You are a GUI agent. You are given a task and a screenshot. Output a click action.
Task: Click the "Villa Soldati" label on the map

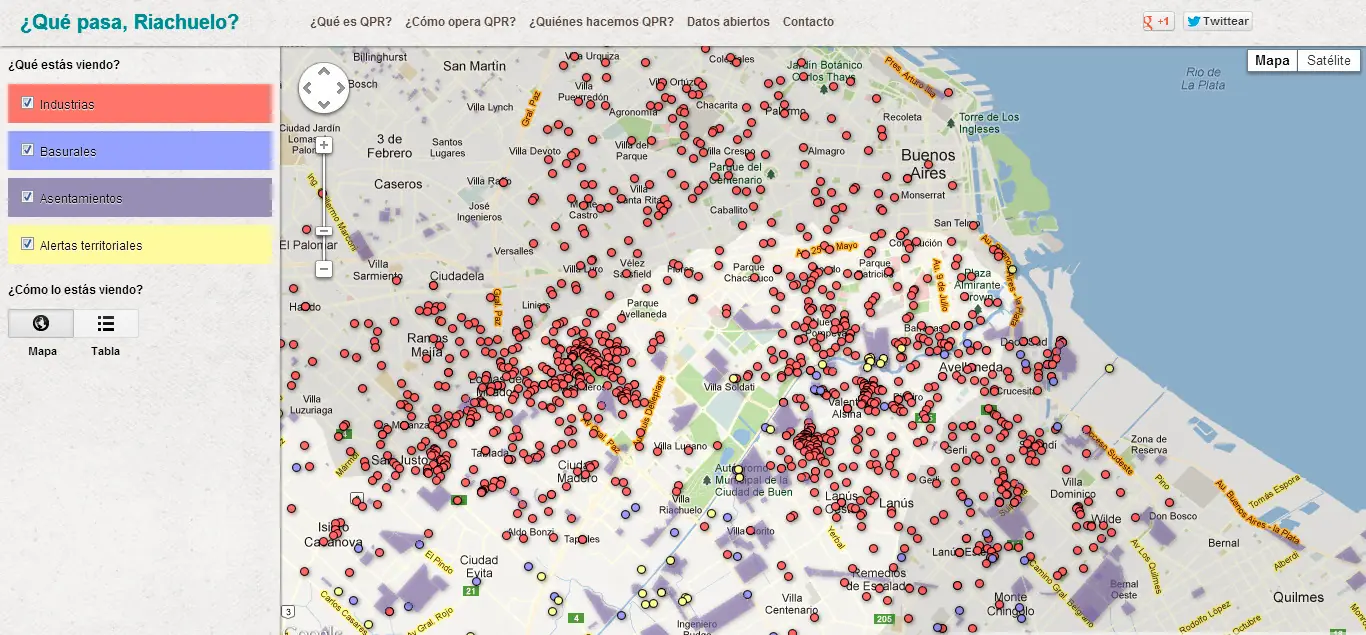731,387
